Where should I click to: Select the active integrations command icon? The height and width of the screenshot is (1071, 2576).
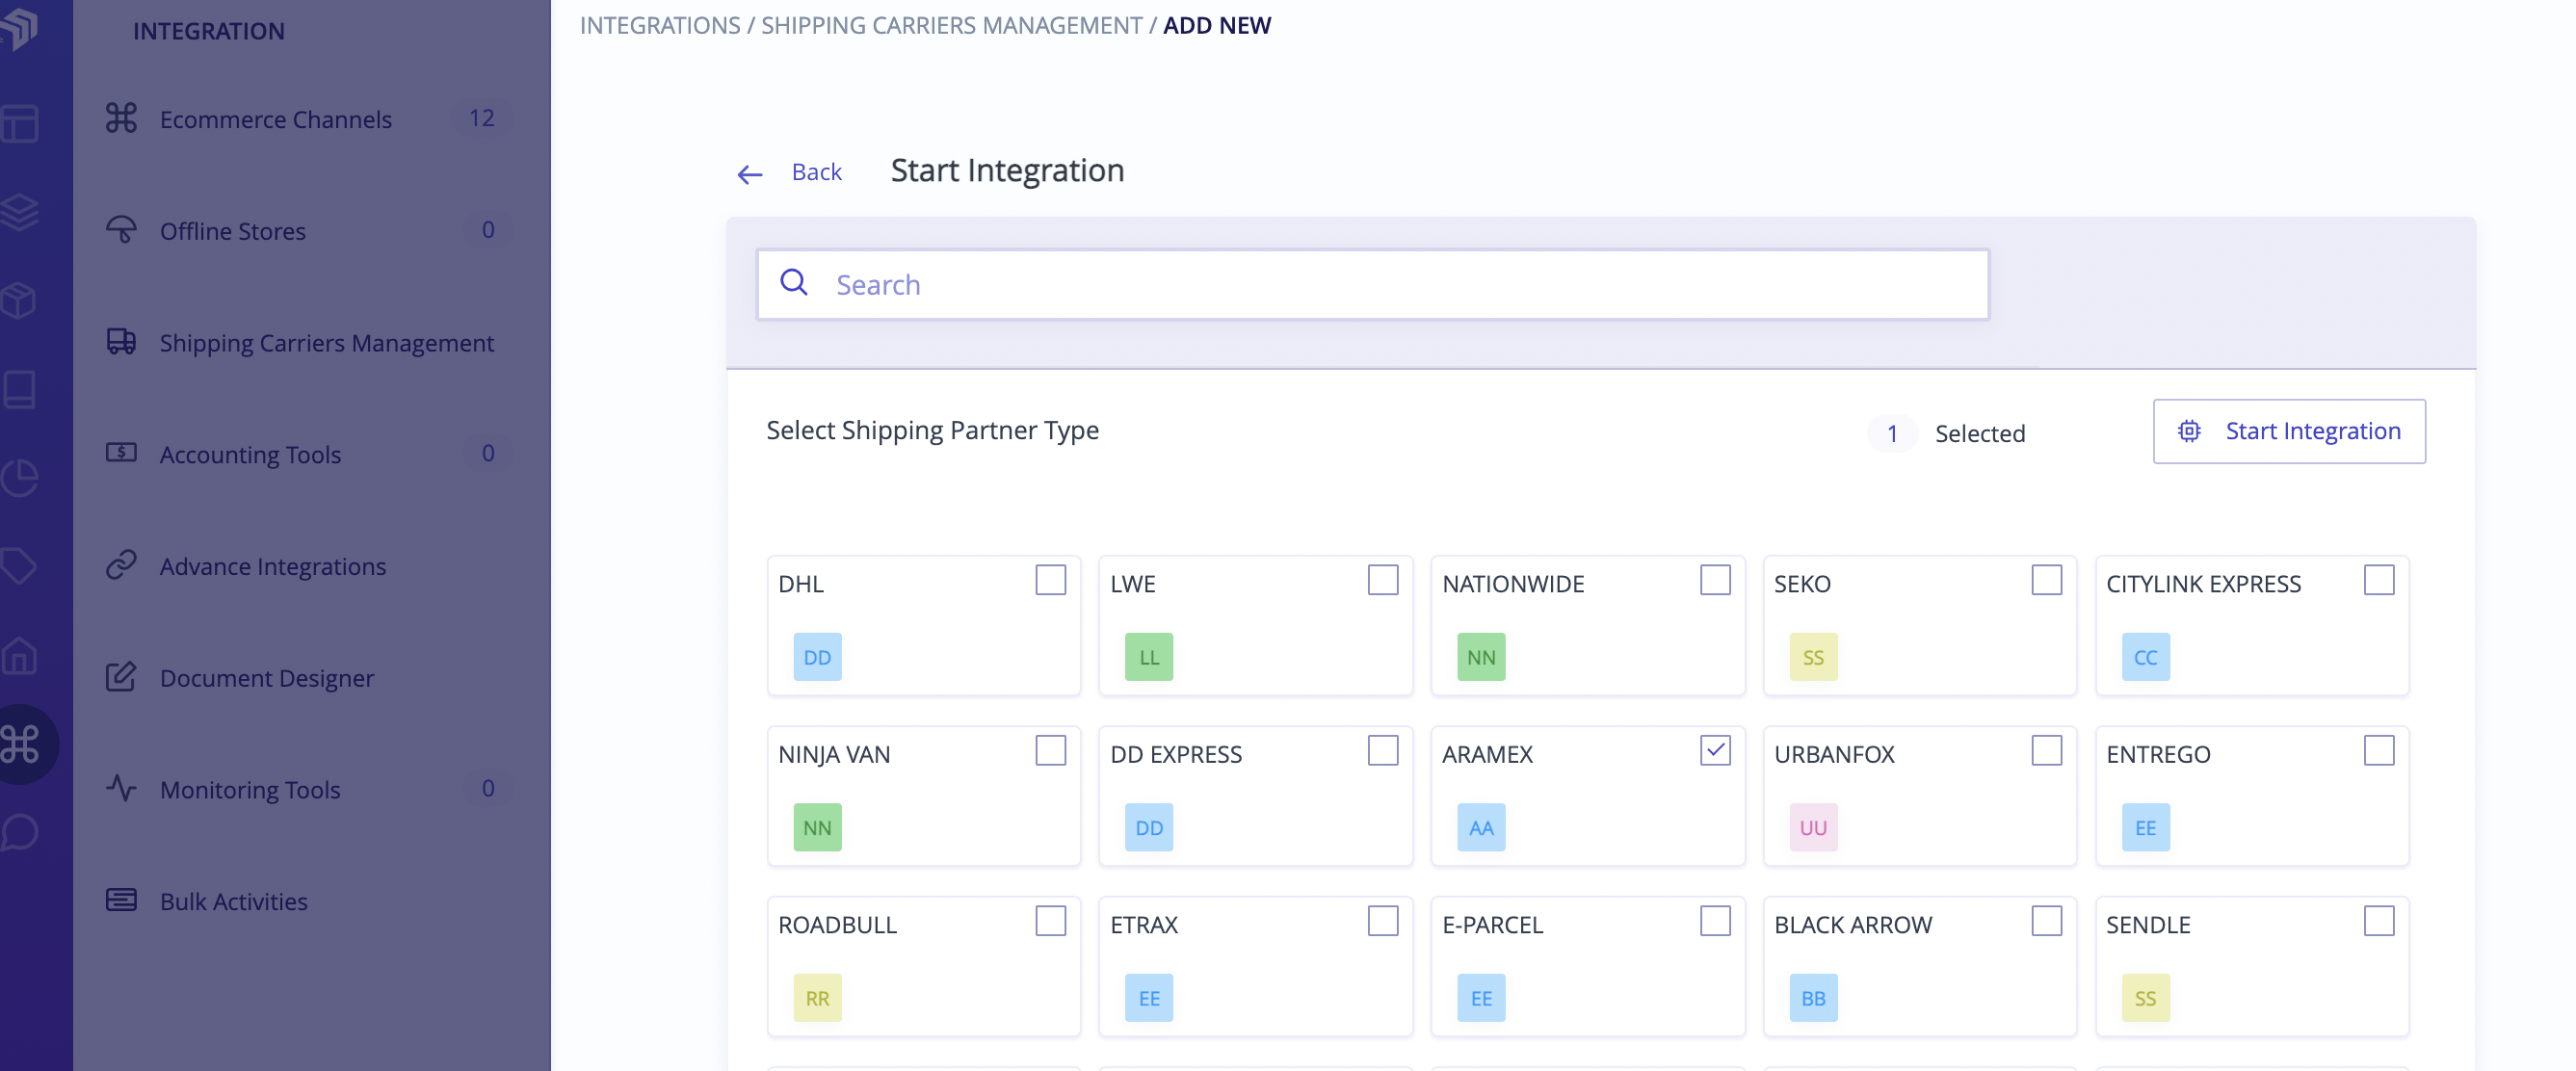[19, 744]
